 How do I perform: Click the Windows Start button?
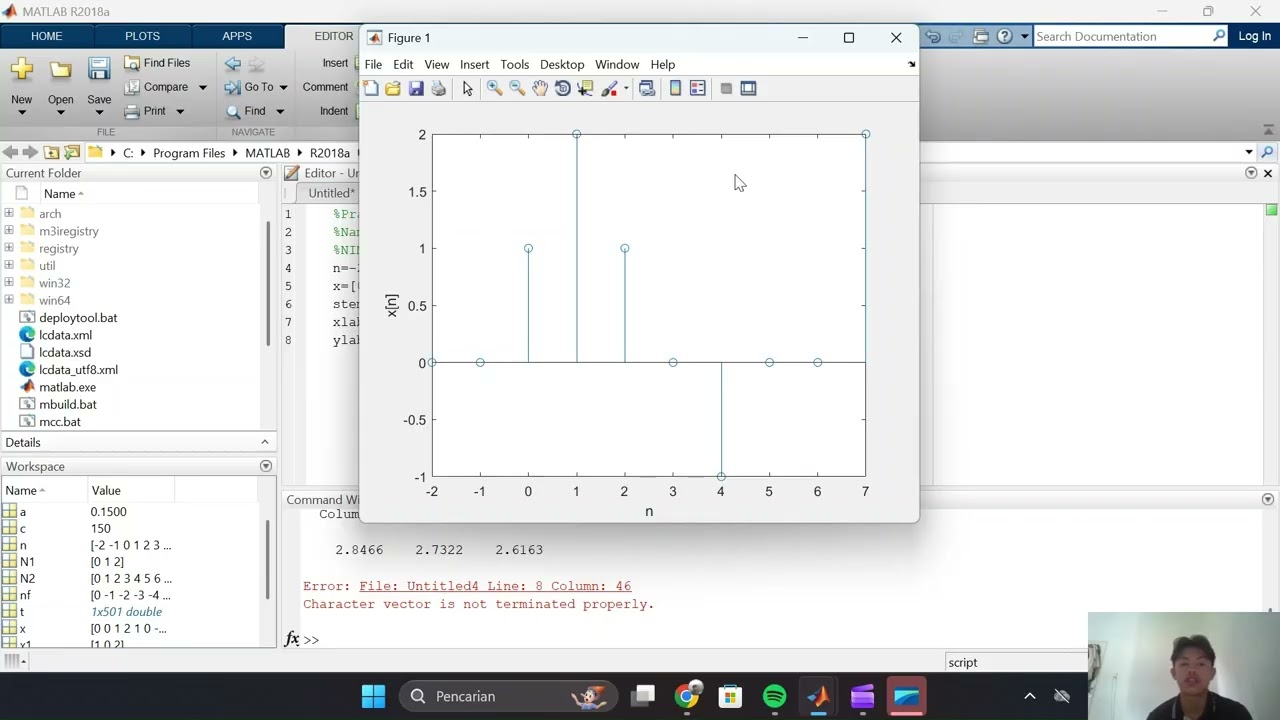click(x=373, y=696)
